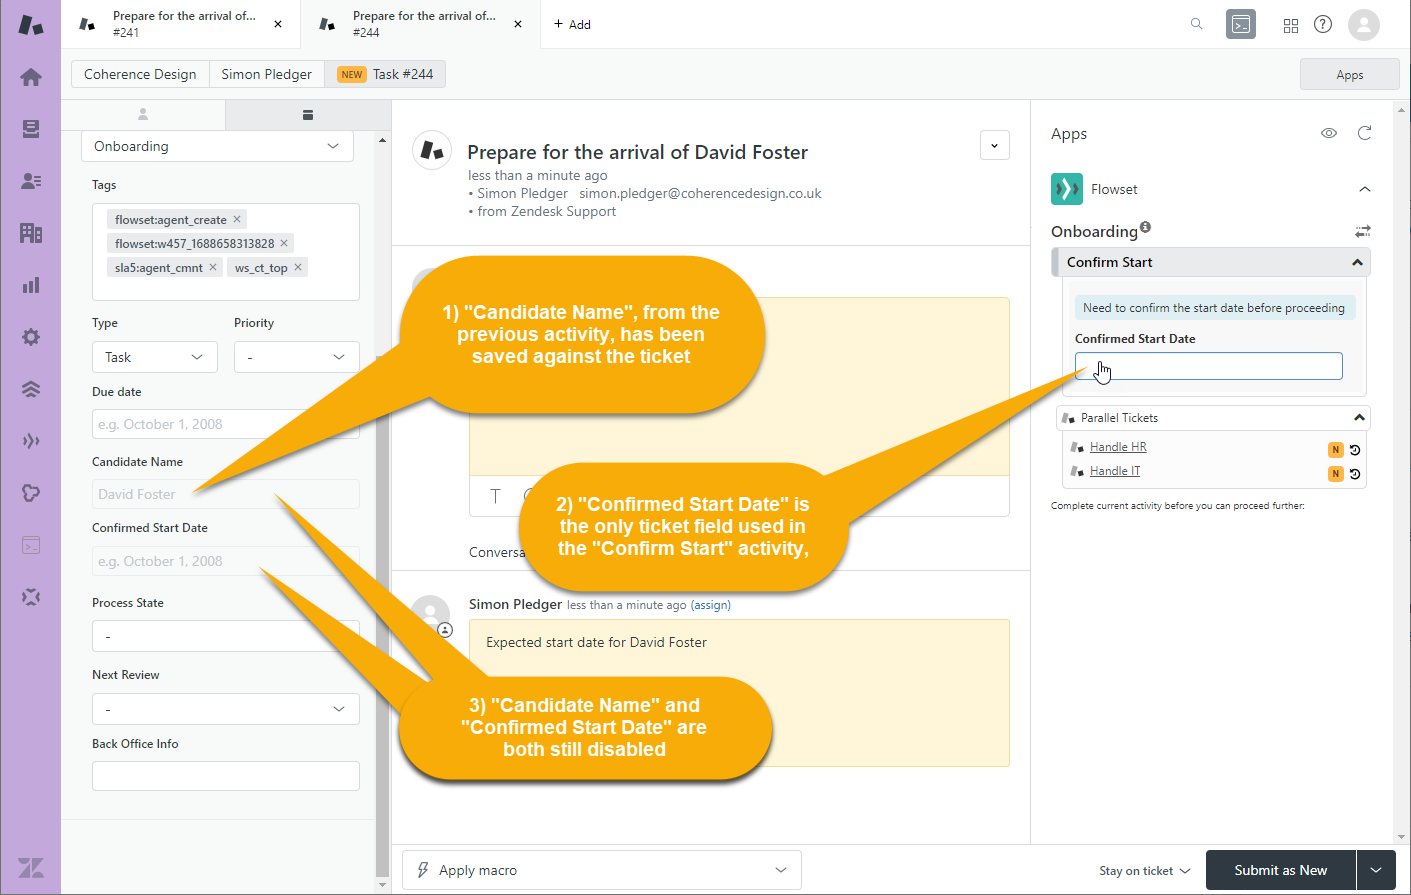
Task: Click the crossed circle icon in sidebar
Action: pyautogui.click(x=31, y=597)
